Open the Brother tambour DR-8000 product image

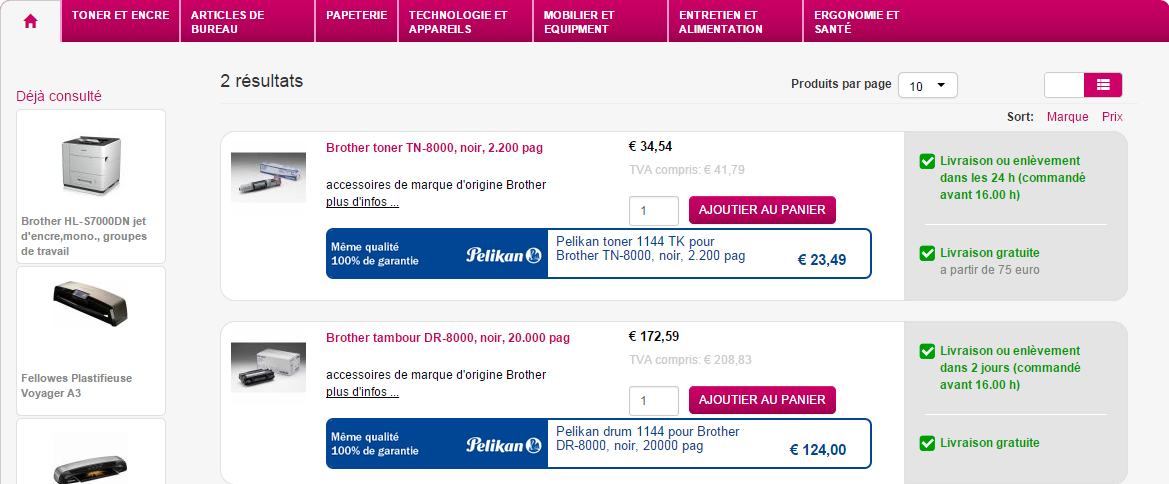click(x=268, y=366)
